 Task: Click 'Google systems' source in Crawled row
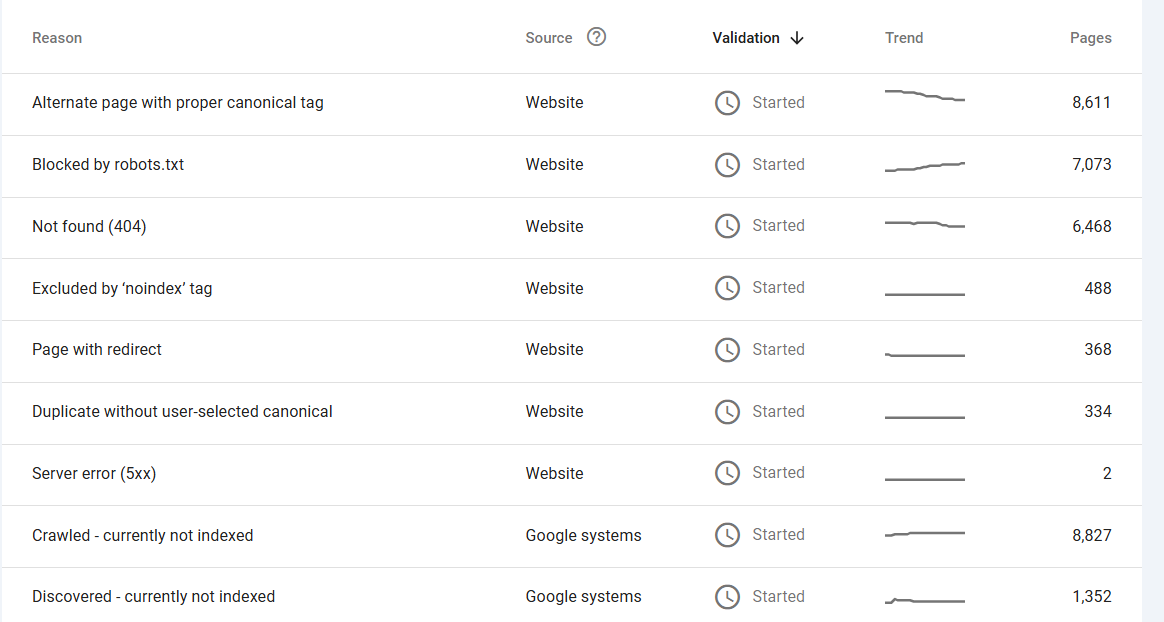(583, 535)
